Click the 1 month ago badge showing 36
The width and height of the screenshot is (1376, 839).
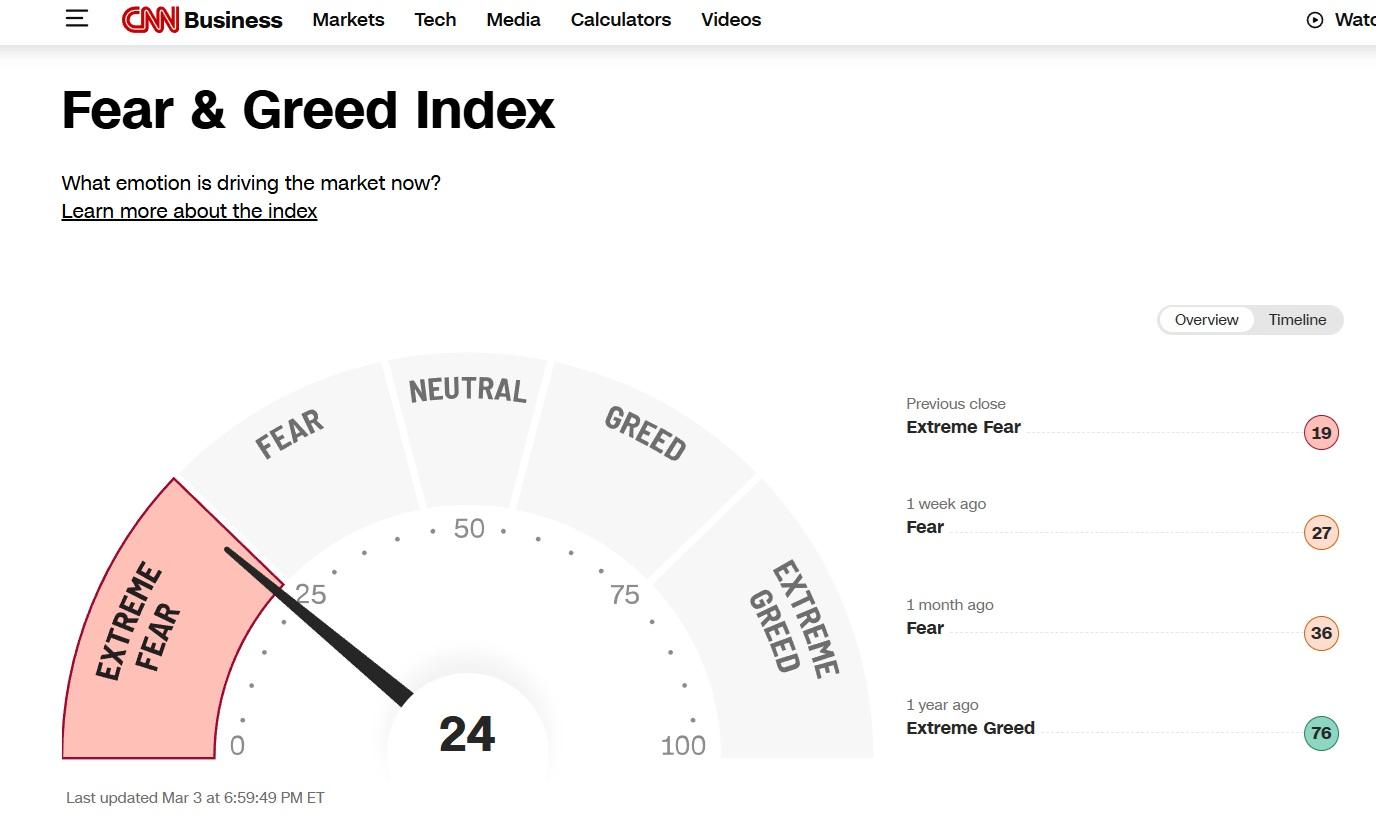pos(1321,633)
